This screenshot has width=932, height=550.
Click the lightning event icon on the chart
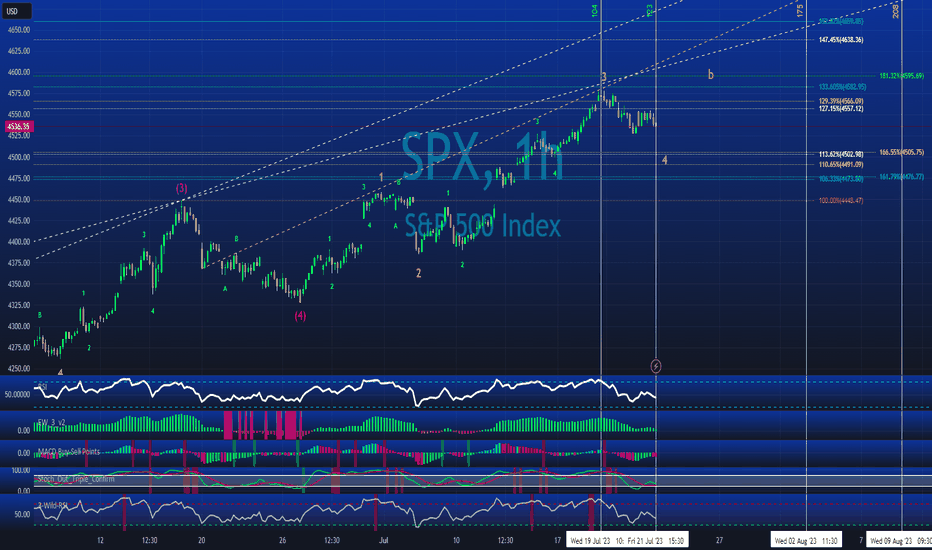[656, 366]
